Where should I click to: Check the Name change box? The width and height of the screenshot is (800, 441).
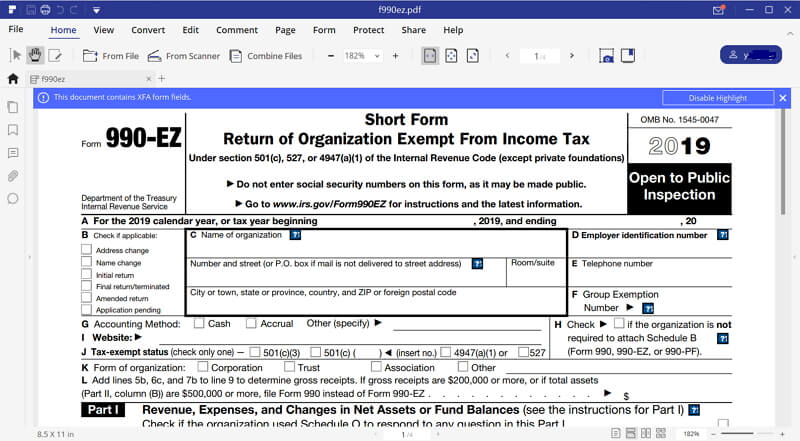[87, 261]
